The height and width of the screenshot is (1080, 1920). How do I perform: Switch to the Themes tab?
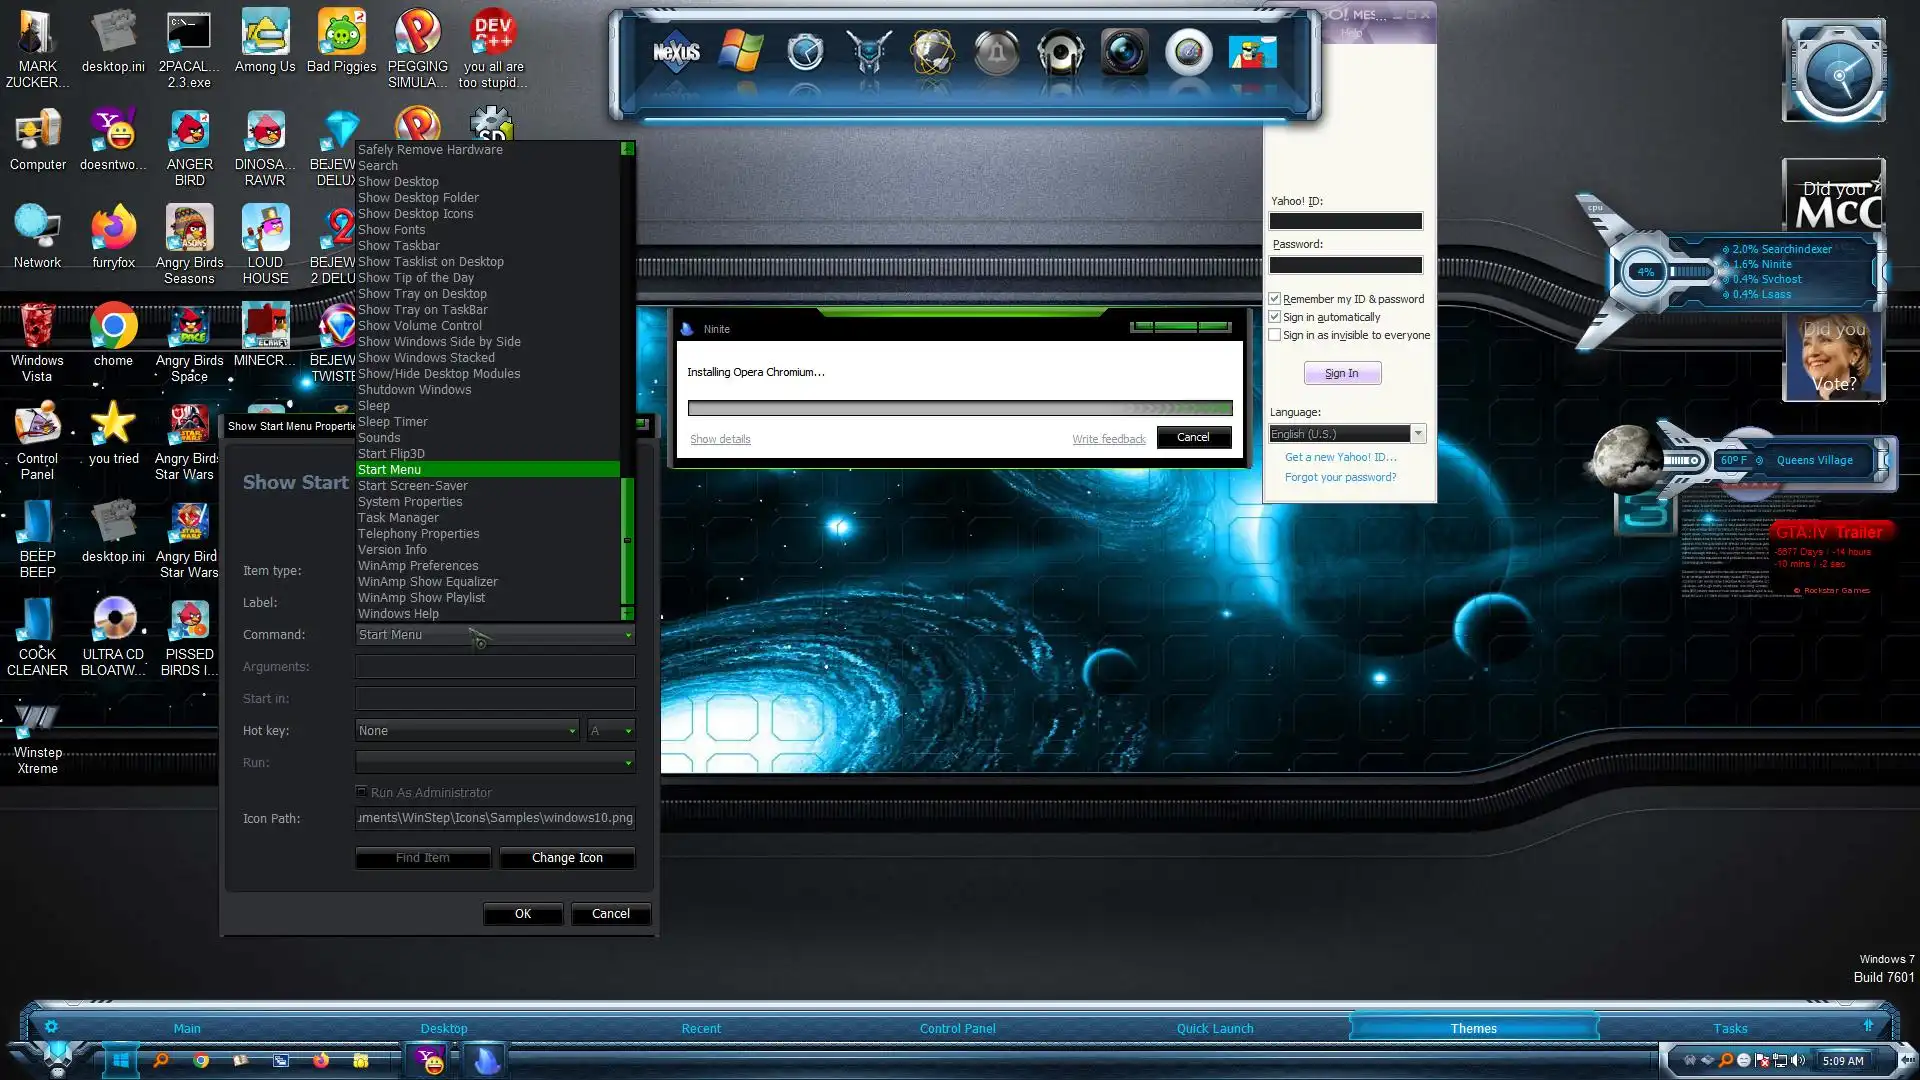coord(1473,1028)
